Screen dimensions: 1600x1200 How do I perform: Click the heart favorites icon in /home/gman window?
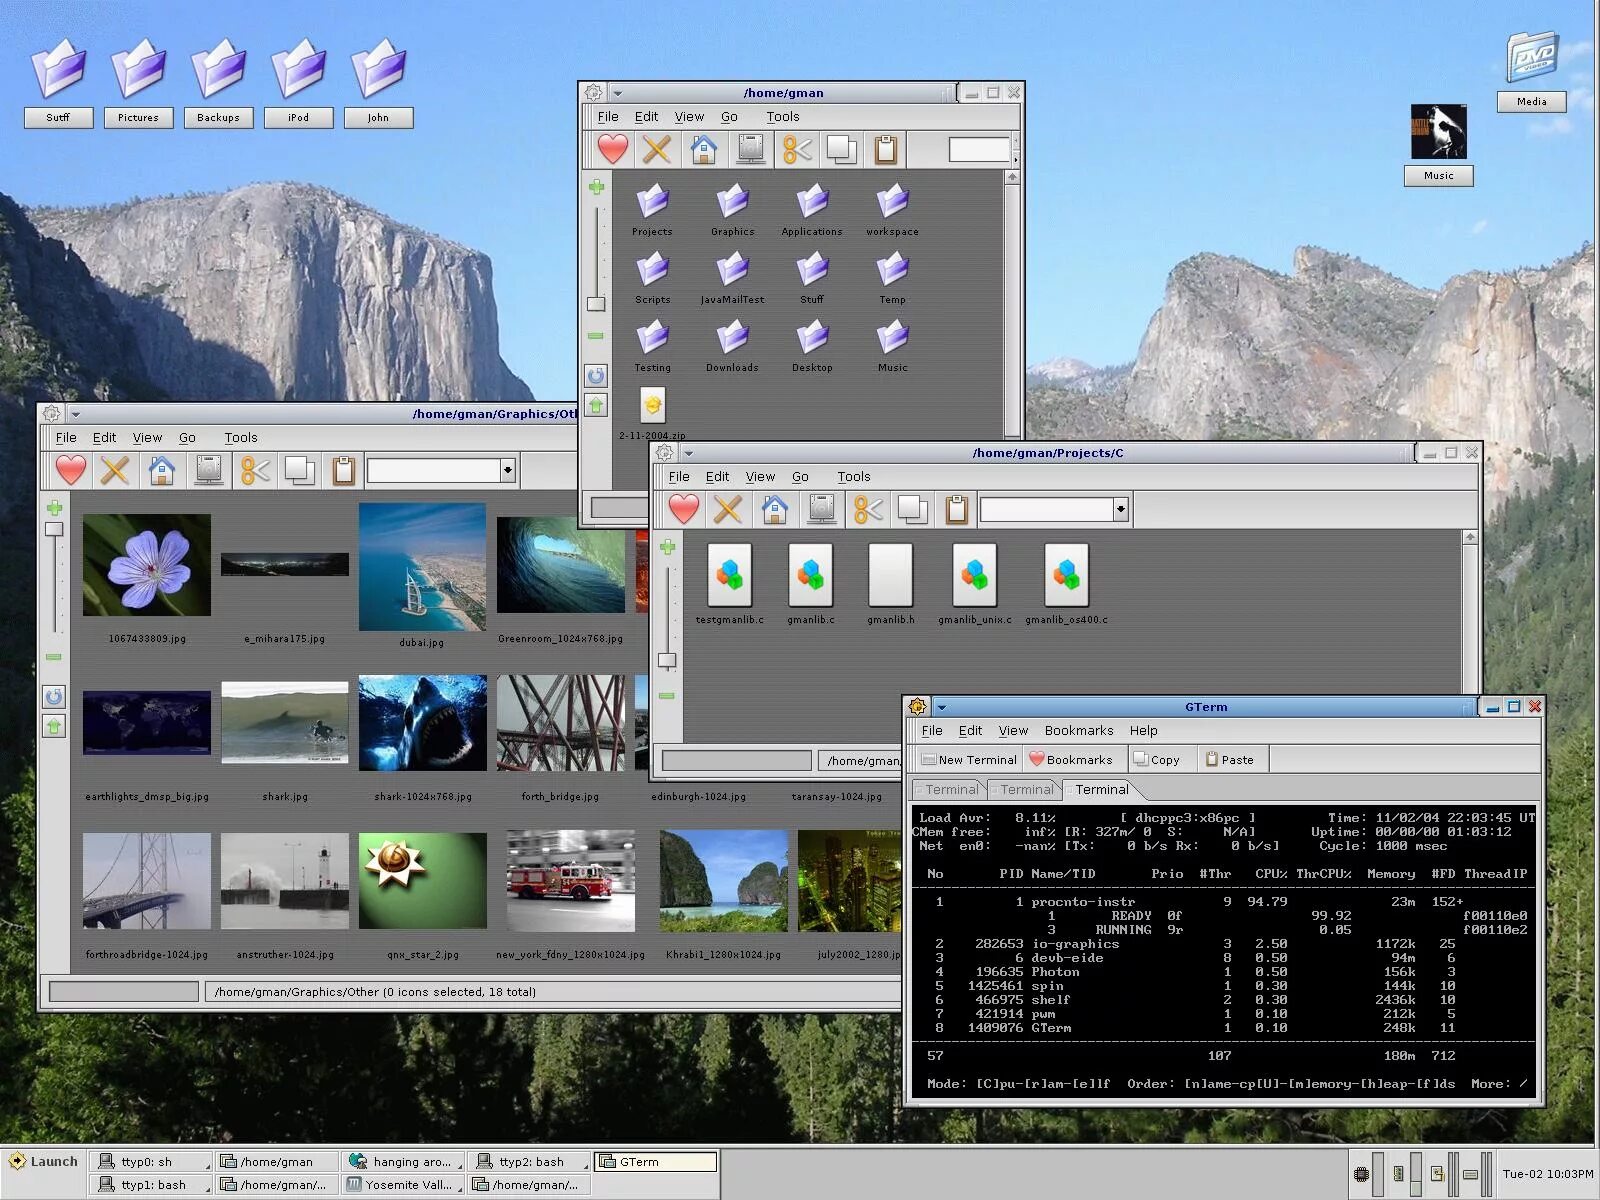[613, 150]
